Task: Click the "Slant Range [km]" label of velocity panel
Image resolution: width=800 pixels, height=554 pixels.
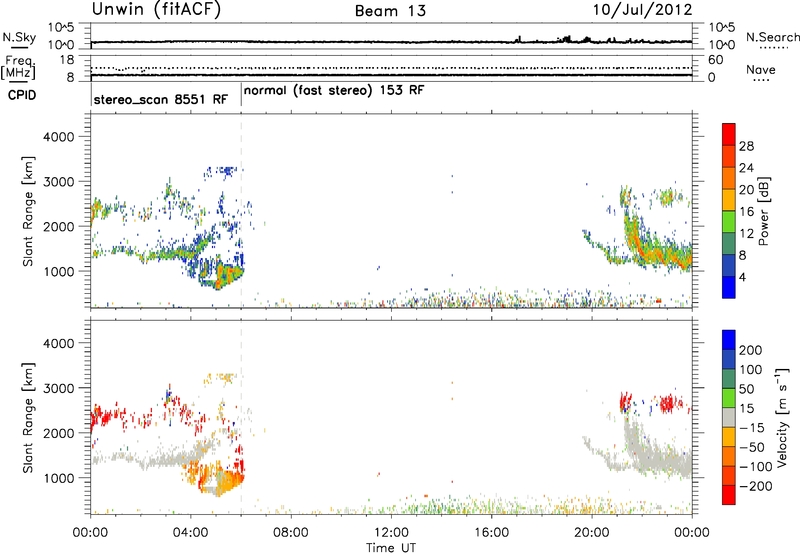Action: click(x=29, y=417)
